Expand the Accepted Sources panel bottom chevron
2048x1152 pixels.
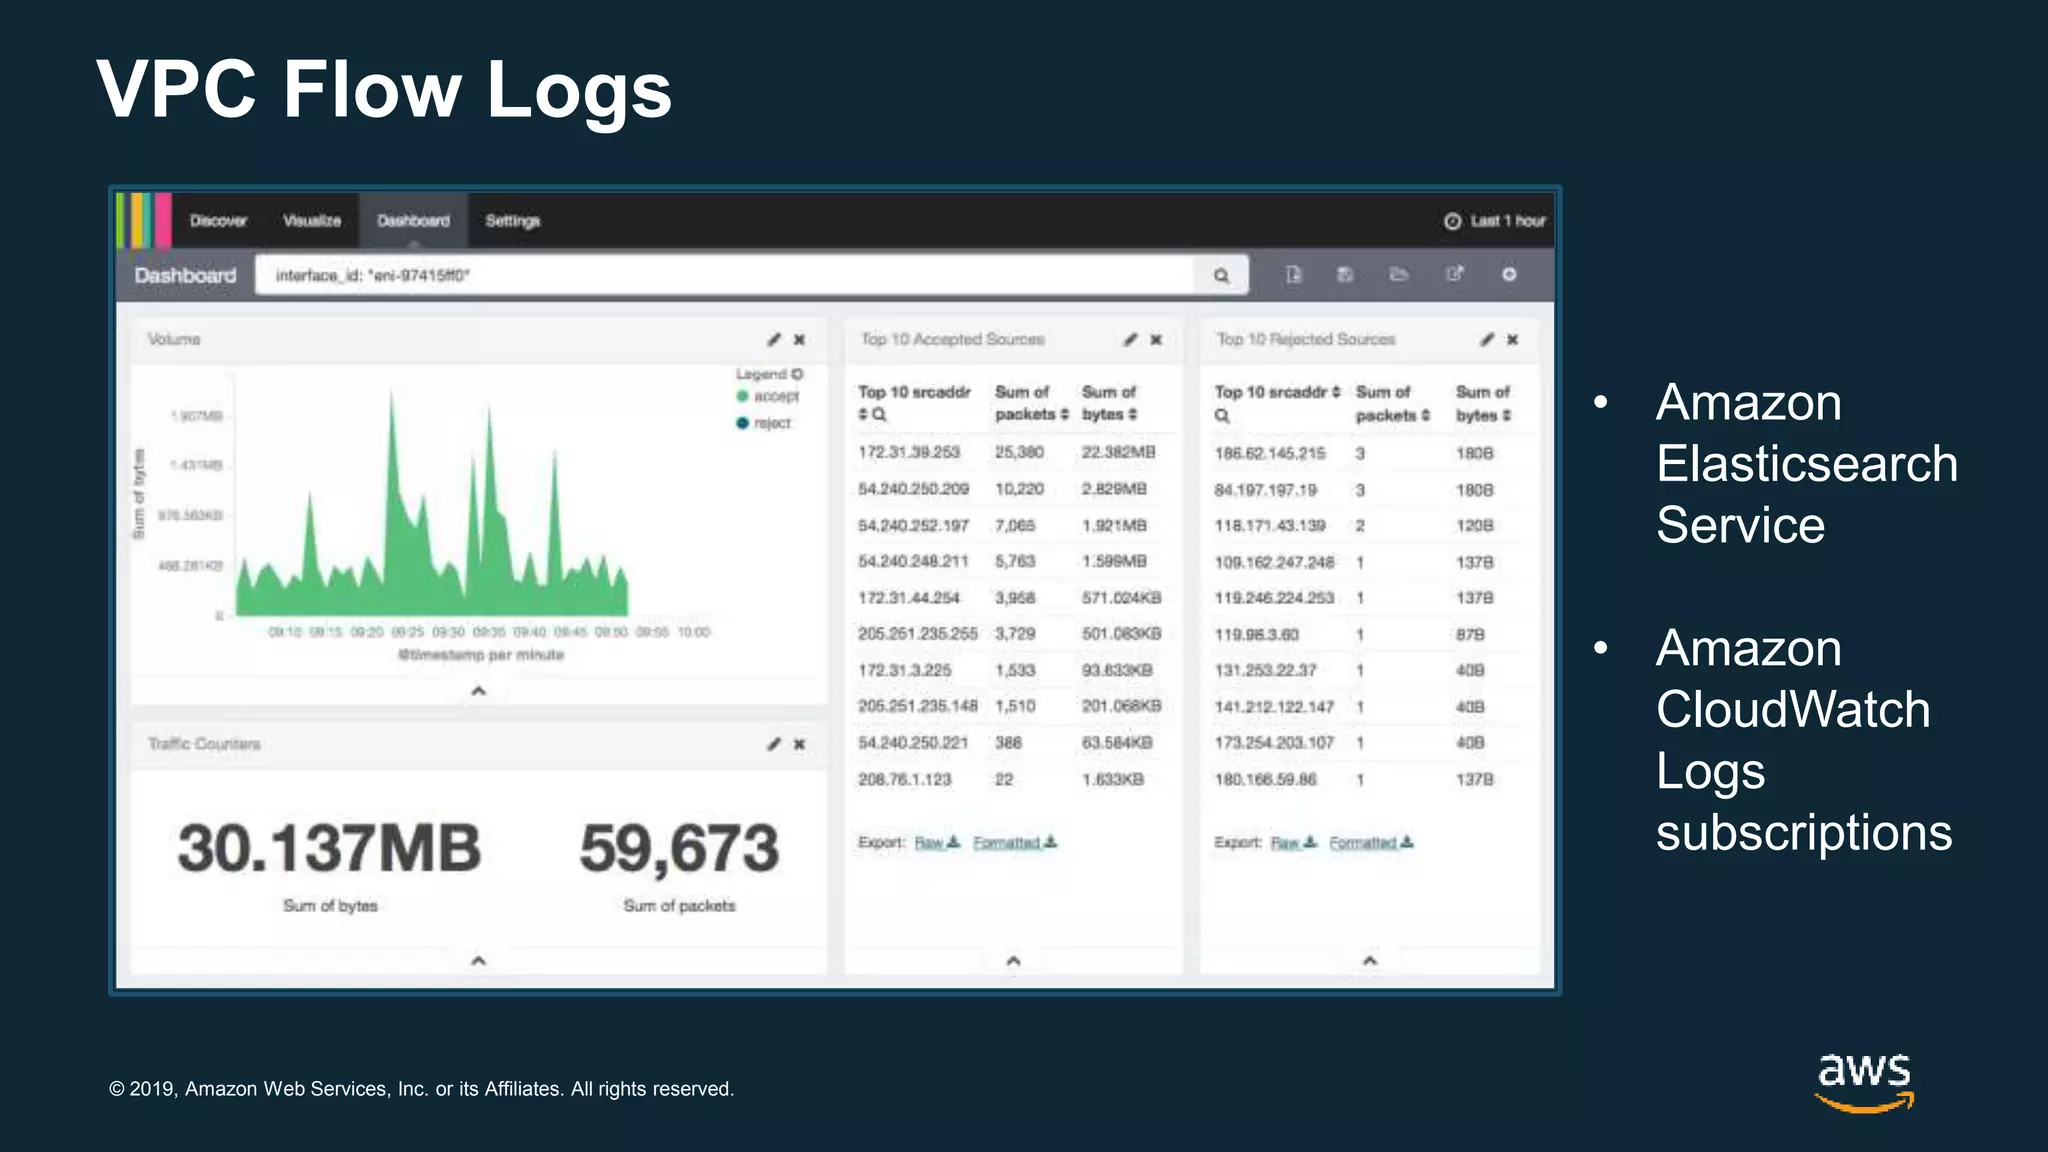point(1013,960)
